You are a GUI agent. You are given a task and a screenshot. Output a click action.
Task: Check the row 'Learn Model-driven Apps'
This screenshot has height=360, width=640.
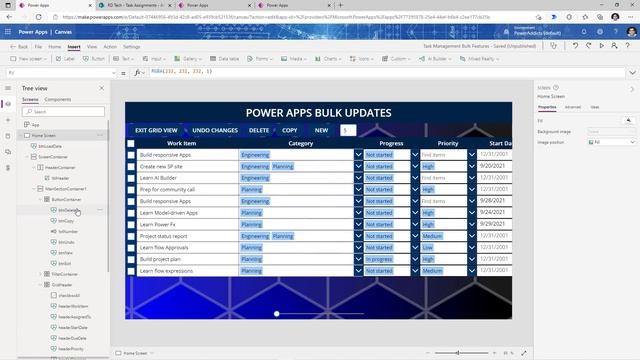pyautogui.click(x=131, y=213)
